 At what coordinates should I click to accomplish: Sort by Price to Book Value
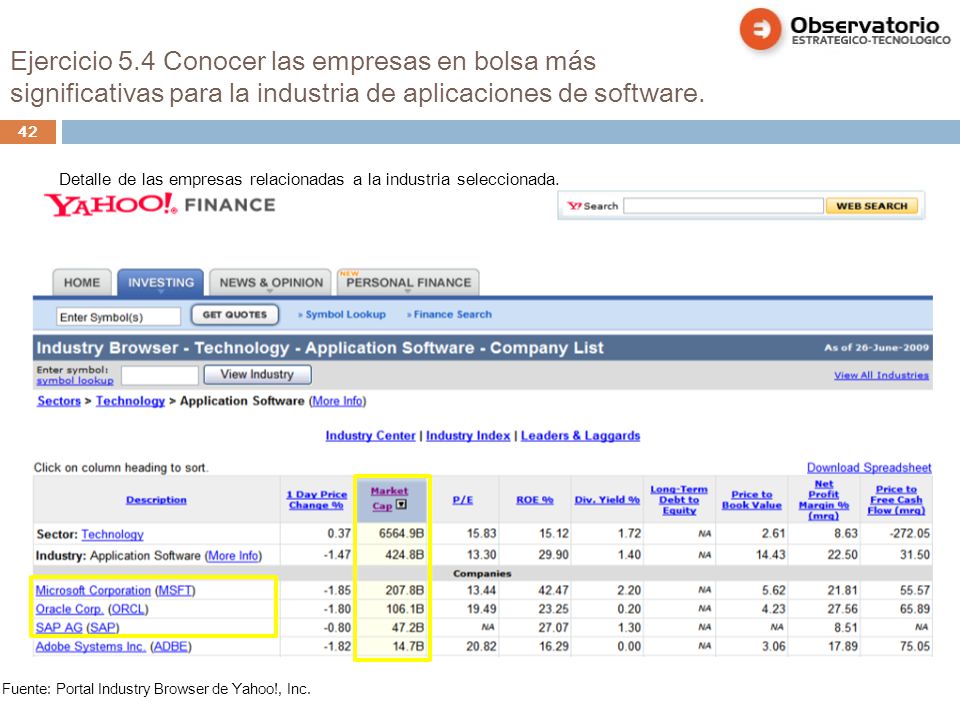click(752, 500)
